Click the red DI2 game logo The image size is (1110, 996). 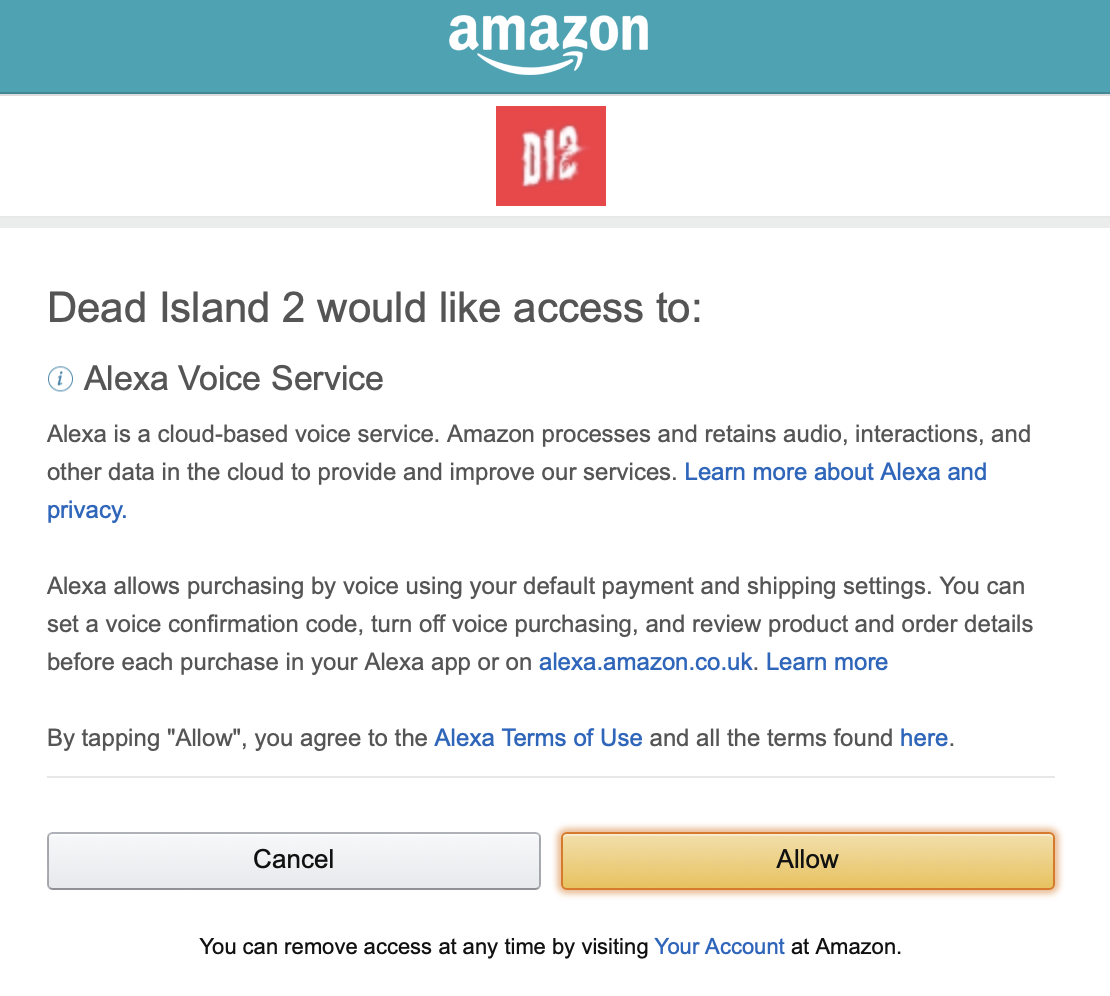click(551, 156)
